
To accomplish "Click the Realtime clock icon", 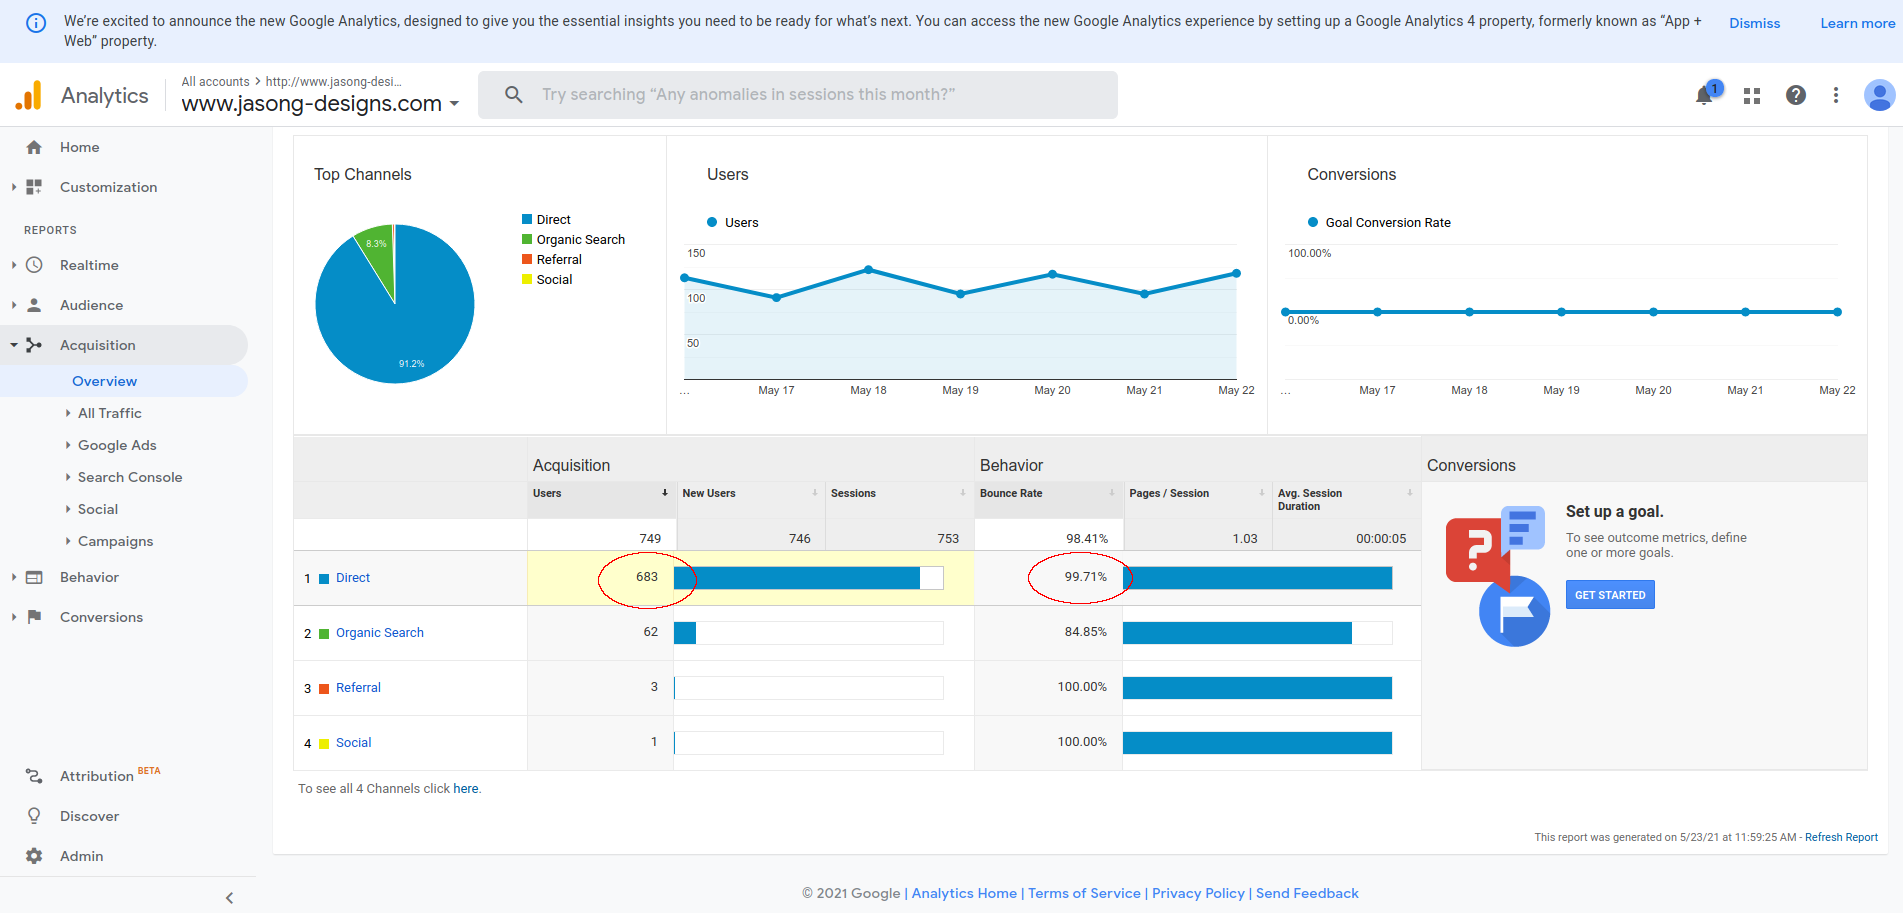I will click(x=34, y=265).
